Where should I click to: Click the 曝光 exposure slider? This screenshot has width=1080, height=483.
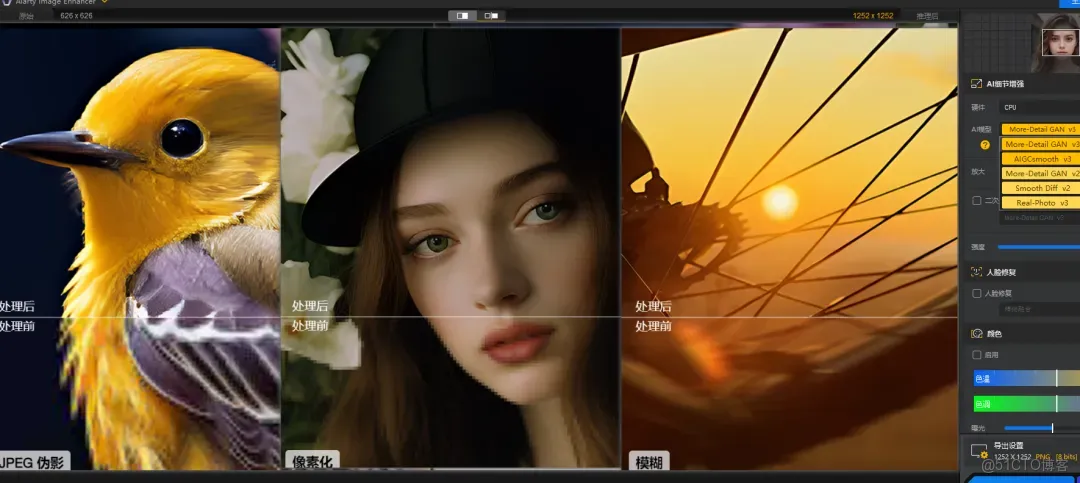click(1041, 429)
